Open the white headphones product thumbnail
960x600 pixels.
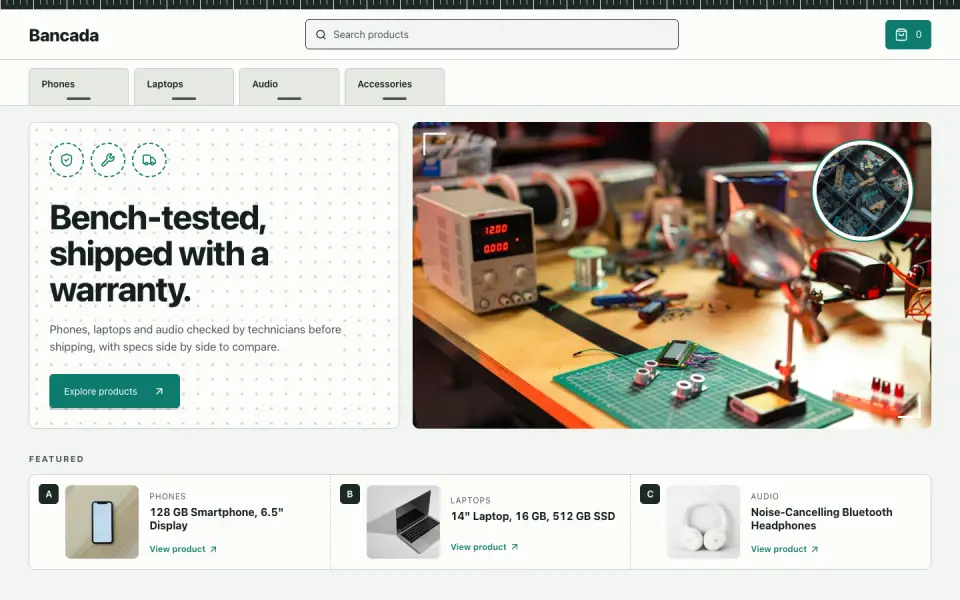pos(703,522)
